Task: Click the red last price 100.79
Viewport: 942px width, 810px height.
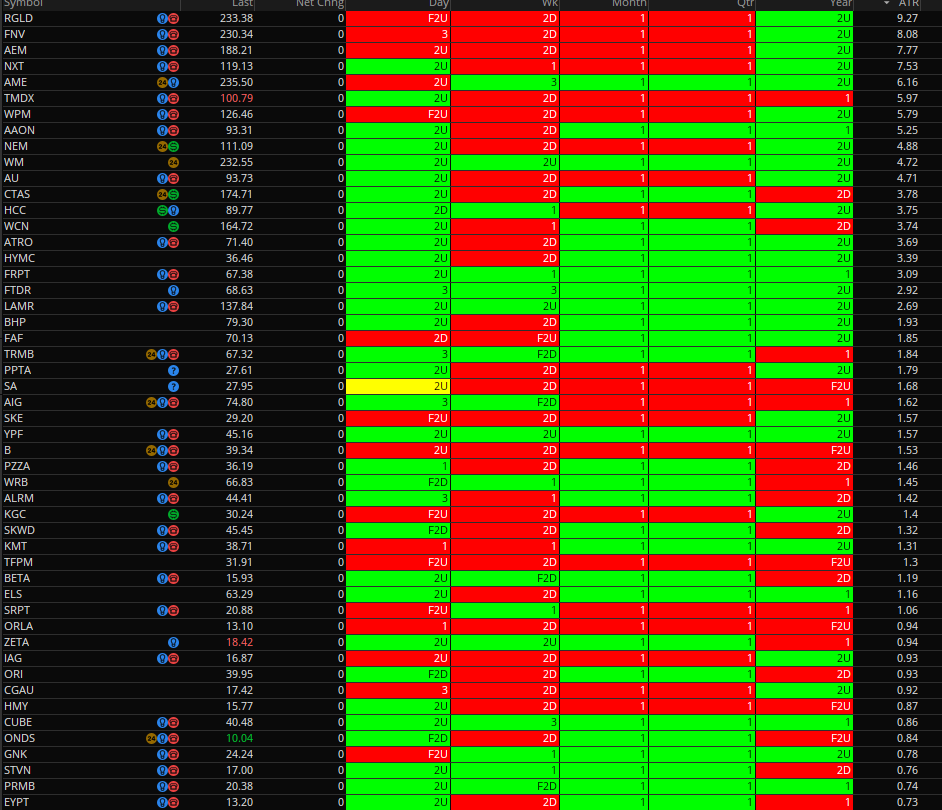Action: click(236, 99)
